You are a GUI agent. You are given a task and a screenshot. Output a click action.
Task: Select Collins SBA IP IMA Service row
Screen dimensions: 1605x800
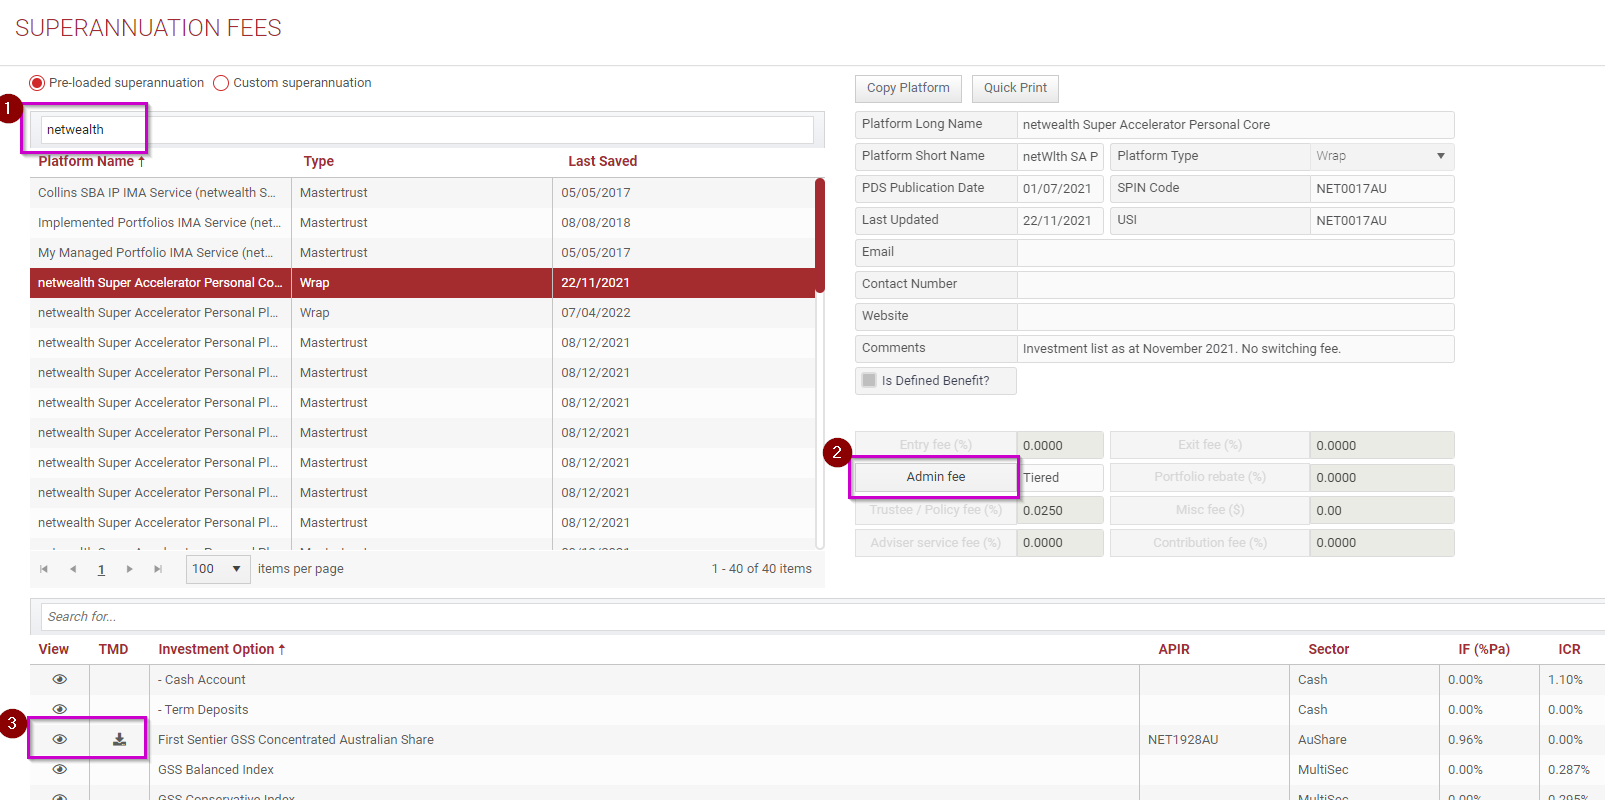[x=422, y=193]
